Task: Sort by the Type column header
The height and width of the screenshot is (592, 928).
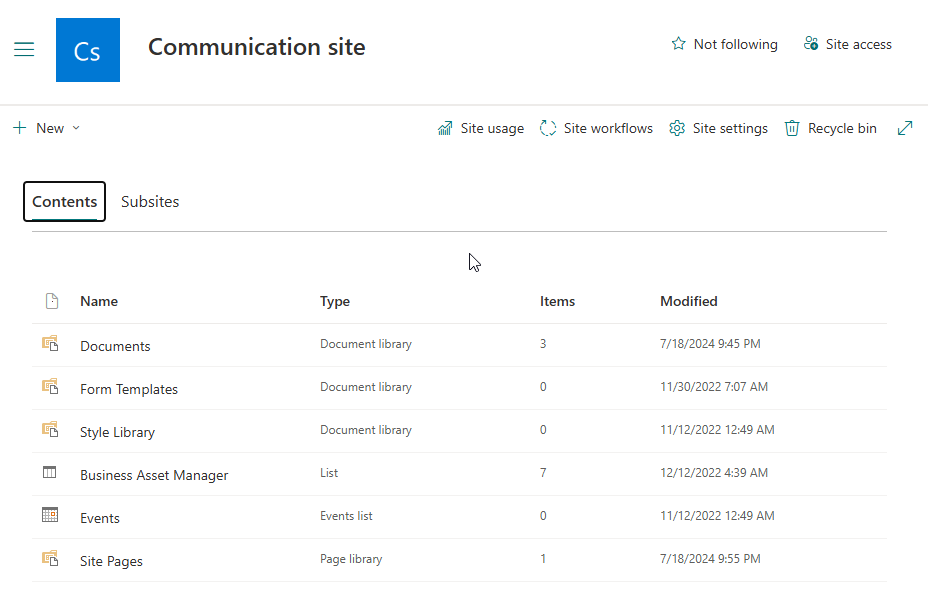Action: [x=335, y=302]
